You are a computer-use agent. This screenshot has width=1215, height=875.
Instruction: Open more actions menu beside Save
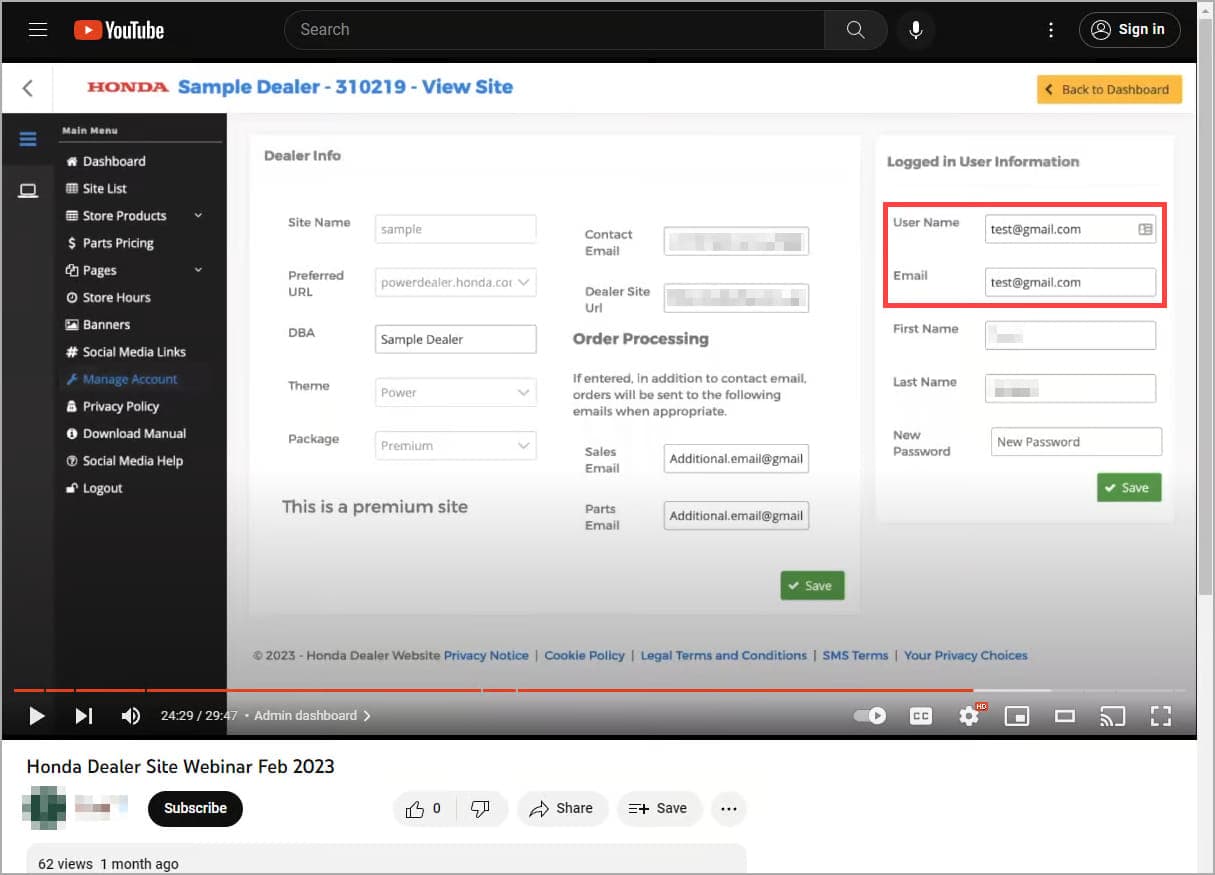728,809
